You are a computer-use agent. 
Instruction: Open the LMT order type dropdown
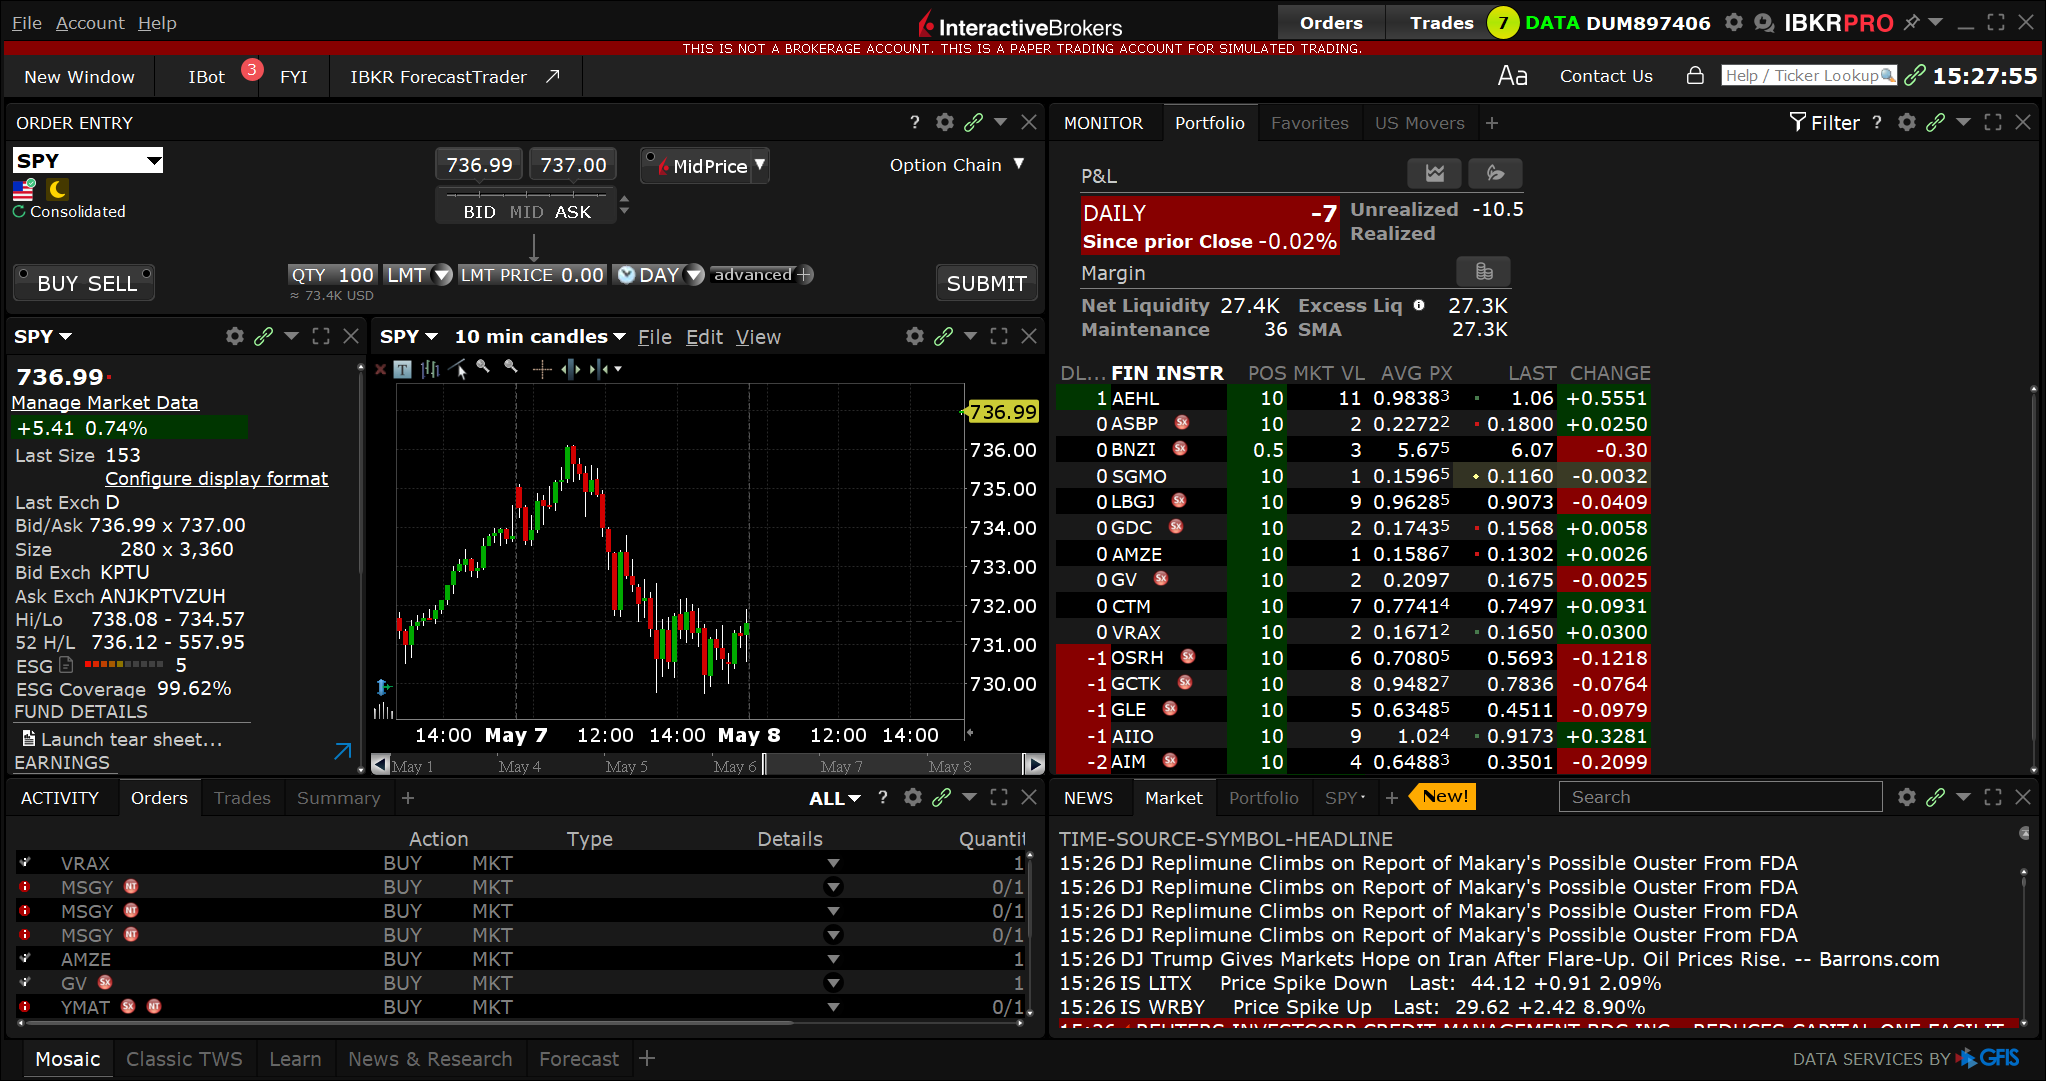tap(441, 274)
